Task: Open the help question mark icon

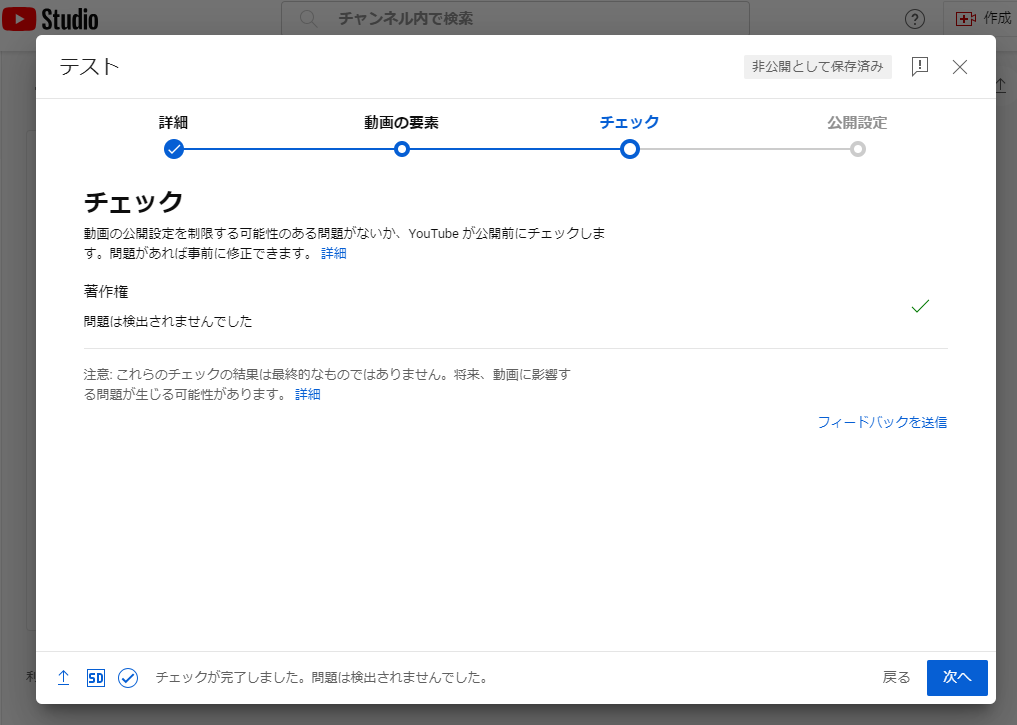Action: click(915, 19)
